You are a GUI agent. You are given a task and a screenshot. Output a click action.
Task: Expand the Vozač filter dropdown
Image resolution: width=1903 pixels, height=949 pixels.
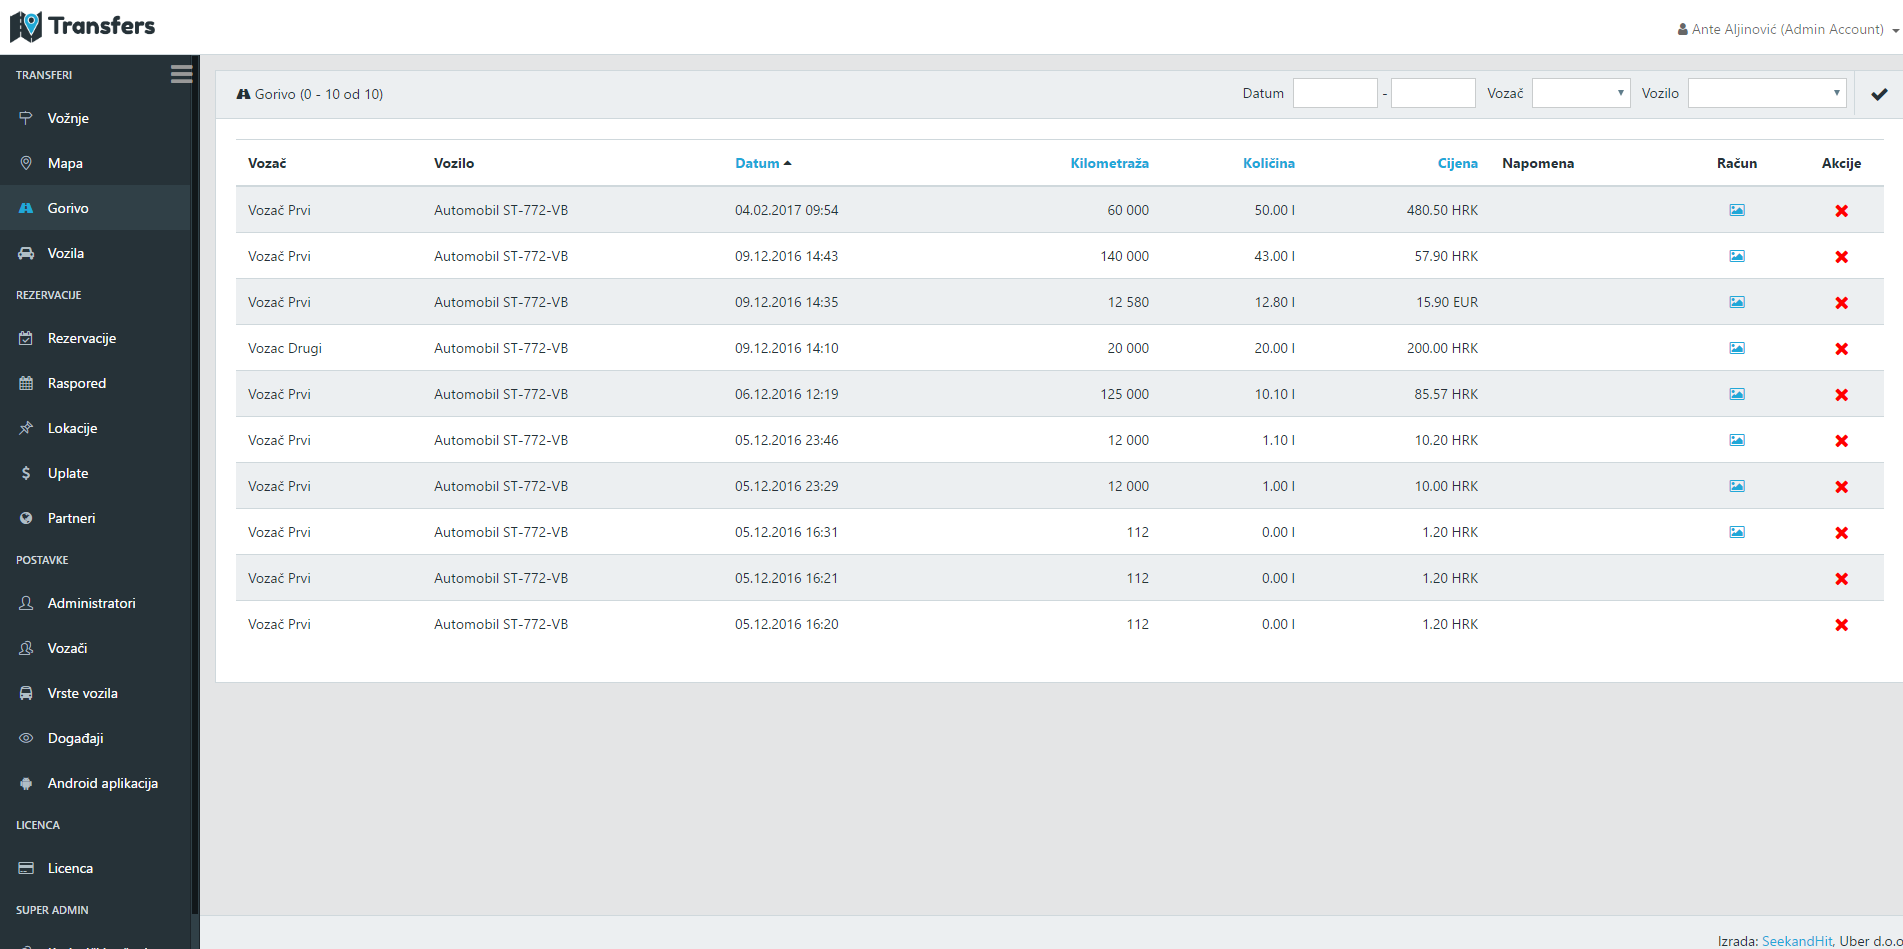[x=1581, y=93]
